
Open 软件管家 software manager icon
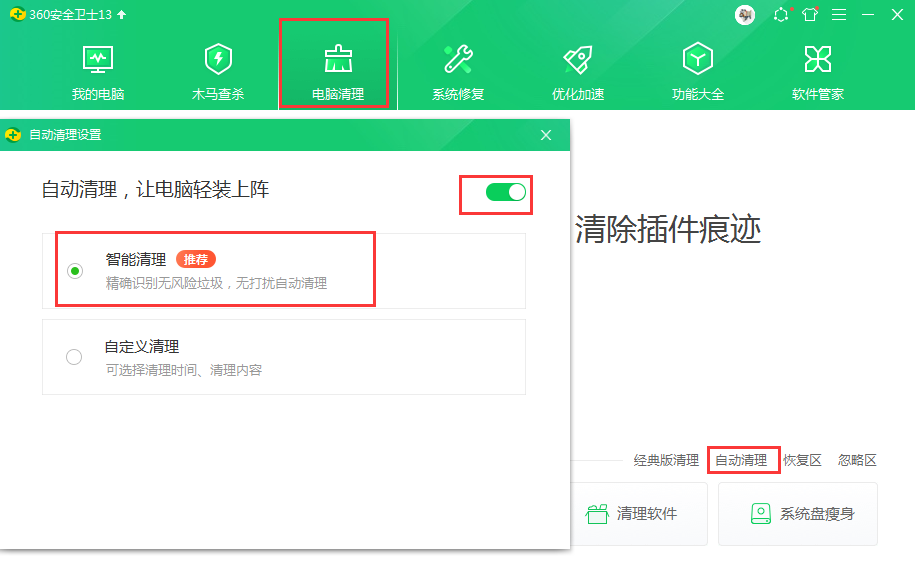click(818, 60)
